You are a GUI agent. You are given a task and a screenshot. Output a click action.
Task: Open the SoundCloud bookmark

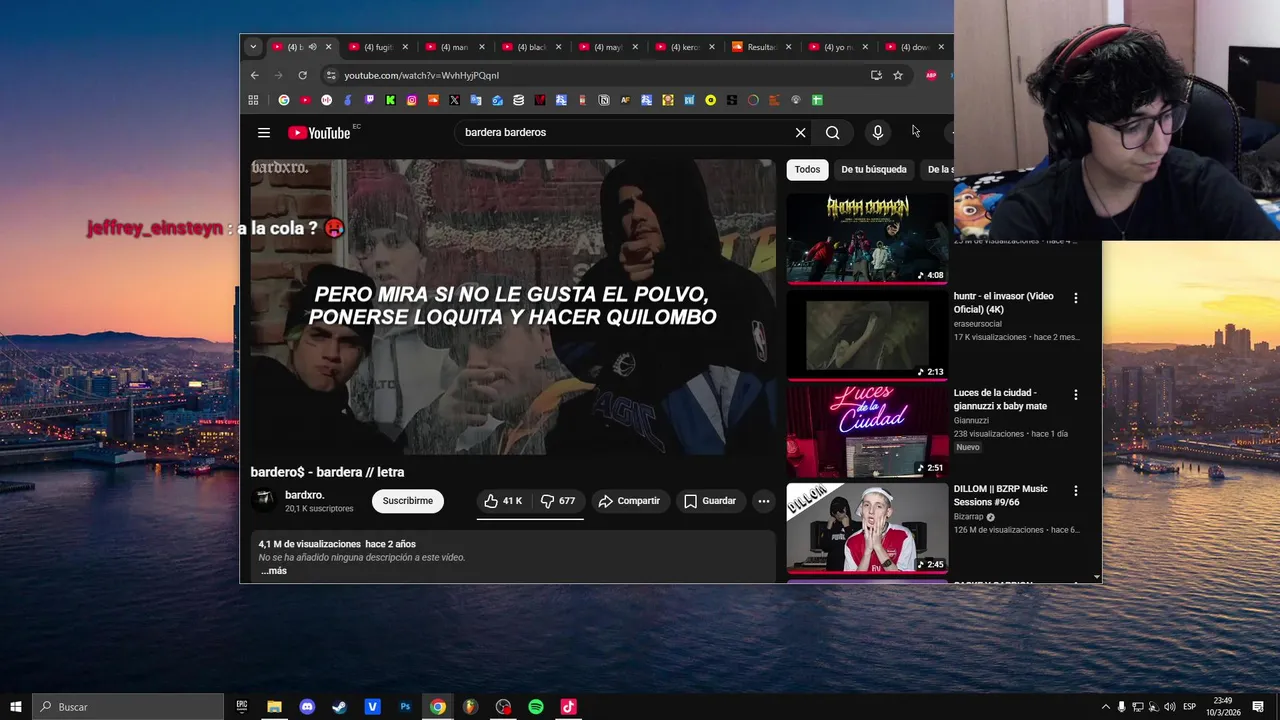[x=433, y=100]
